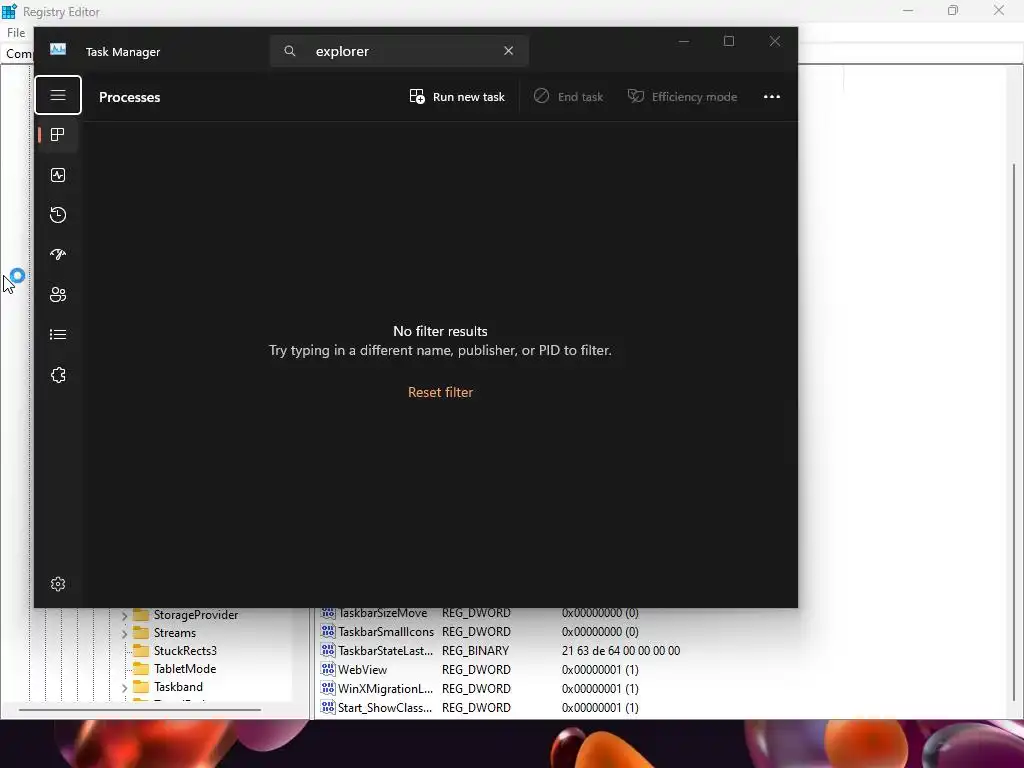1024x768 pixels.
Task: Open Task Manager hamburger navigation menu
Action: point(58,95)
